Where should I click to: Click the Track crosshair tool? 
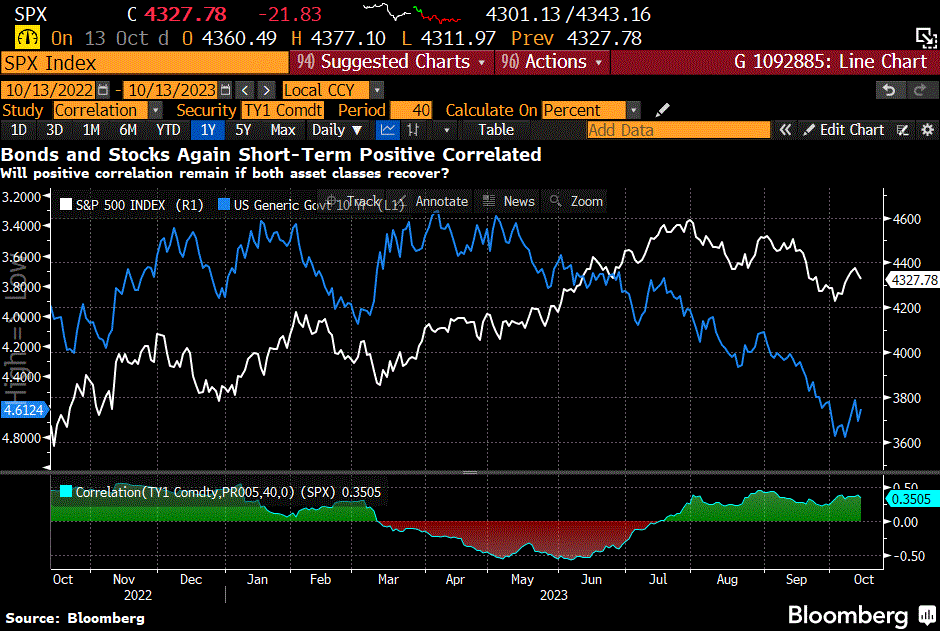354,201
